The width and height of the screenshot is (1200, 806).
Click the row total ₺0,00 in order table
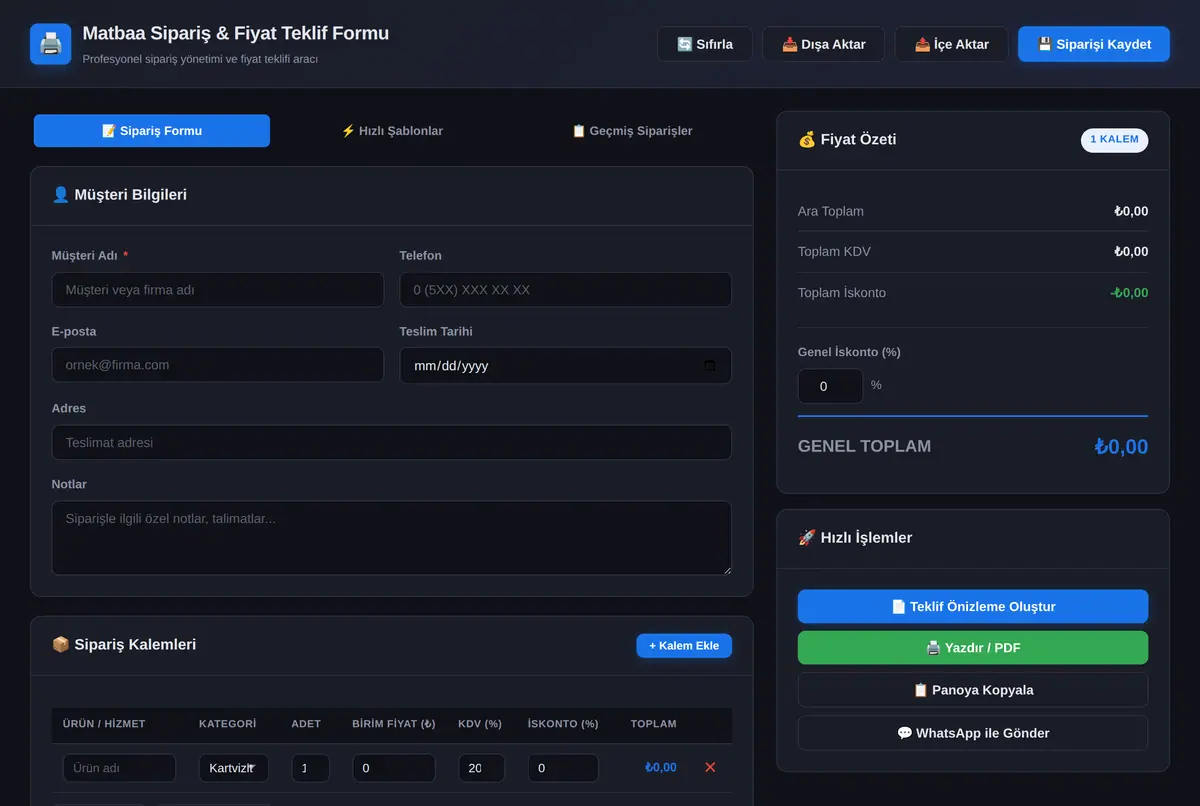point(661,768)
